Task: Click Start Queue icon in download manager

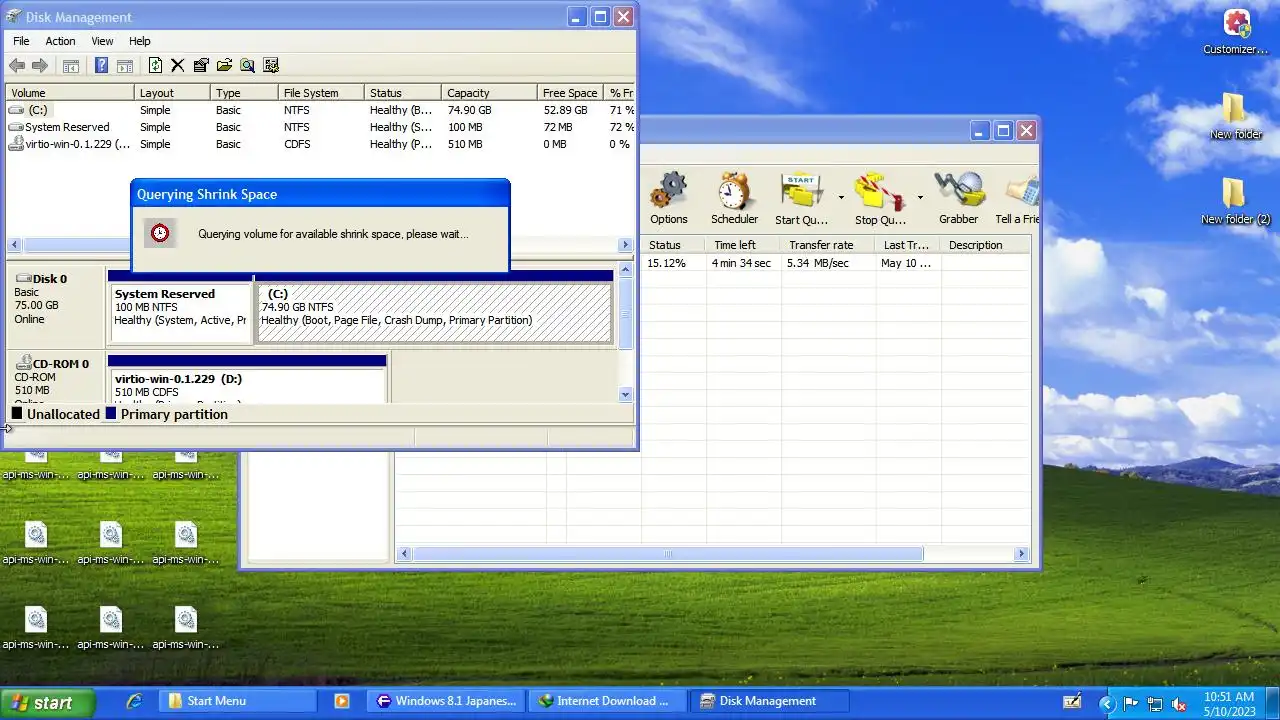Action: point(802,198)
